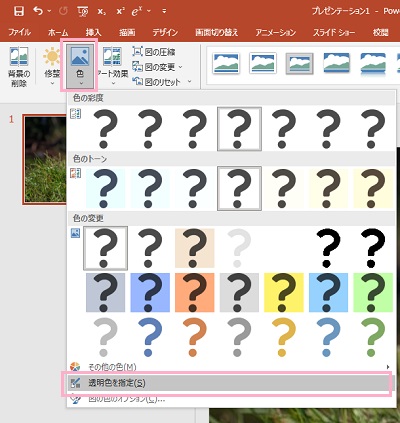Image resolution: width=400 pixels, height=423 pixels.
Task: Pick the selected tone preset under 色のトーン
Action: (239, 189)
